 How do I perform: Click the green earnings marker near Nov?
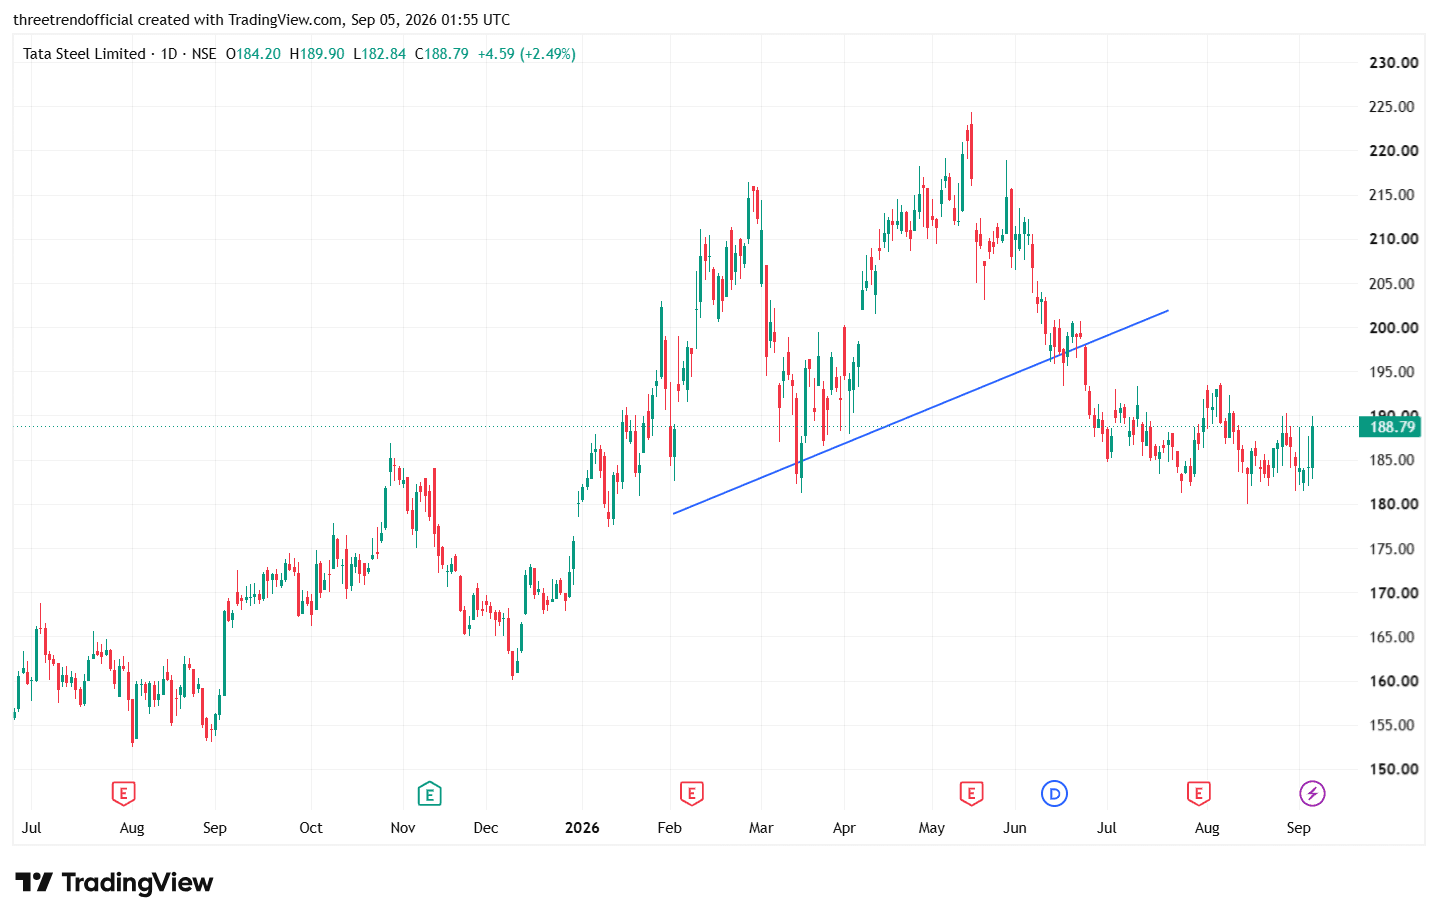click(429, 794)
